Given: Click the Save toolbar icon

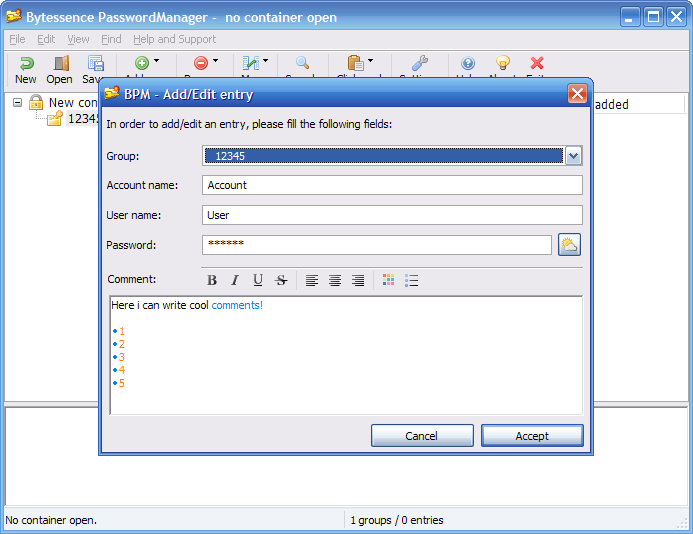Looking at the screenshot, I should (95, 63).
